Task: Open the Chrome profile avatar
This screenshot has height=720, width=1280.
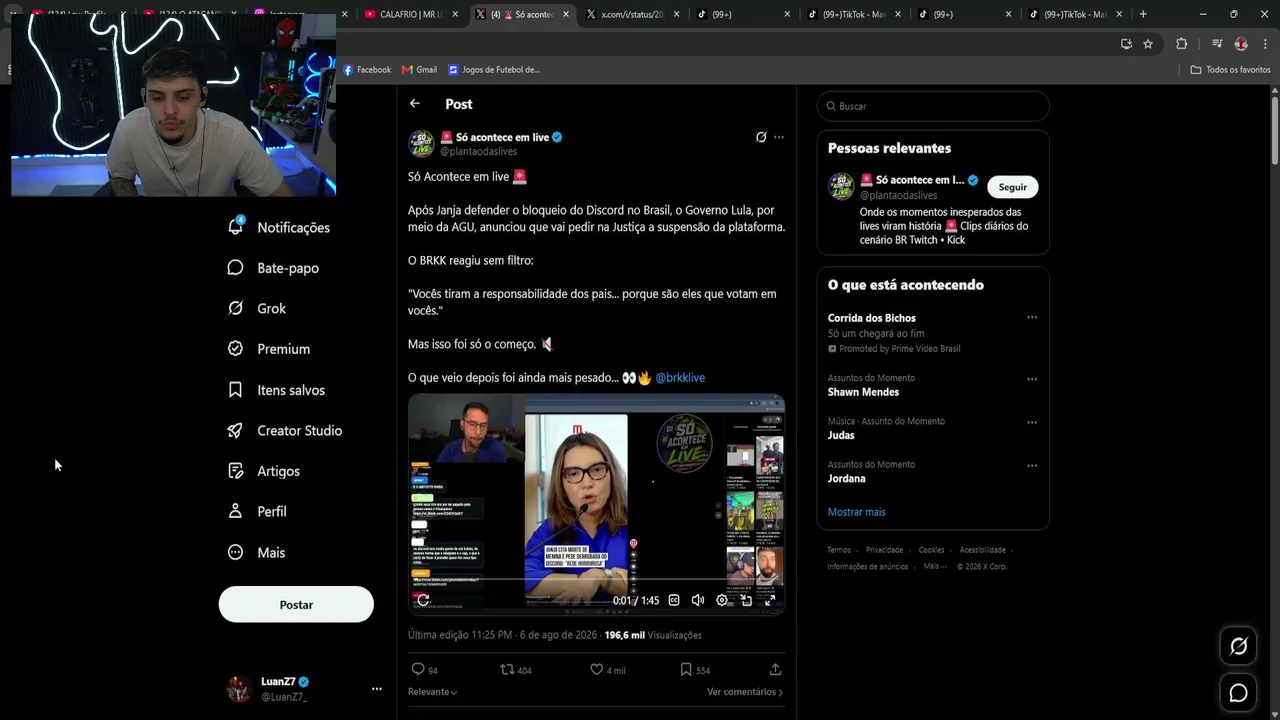Action: (1241, 44)
